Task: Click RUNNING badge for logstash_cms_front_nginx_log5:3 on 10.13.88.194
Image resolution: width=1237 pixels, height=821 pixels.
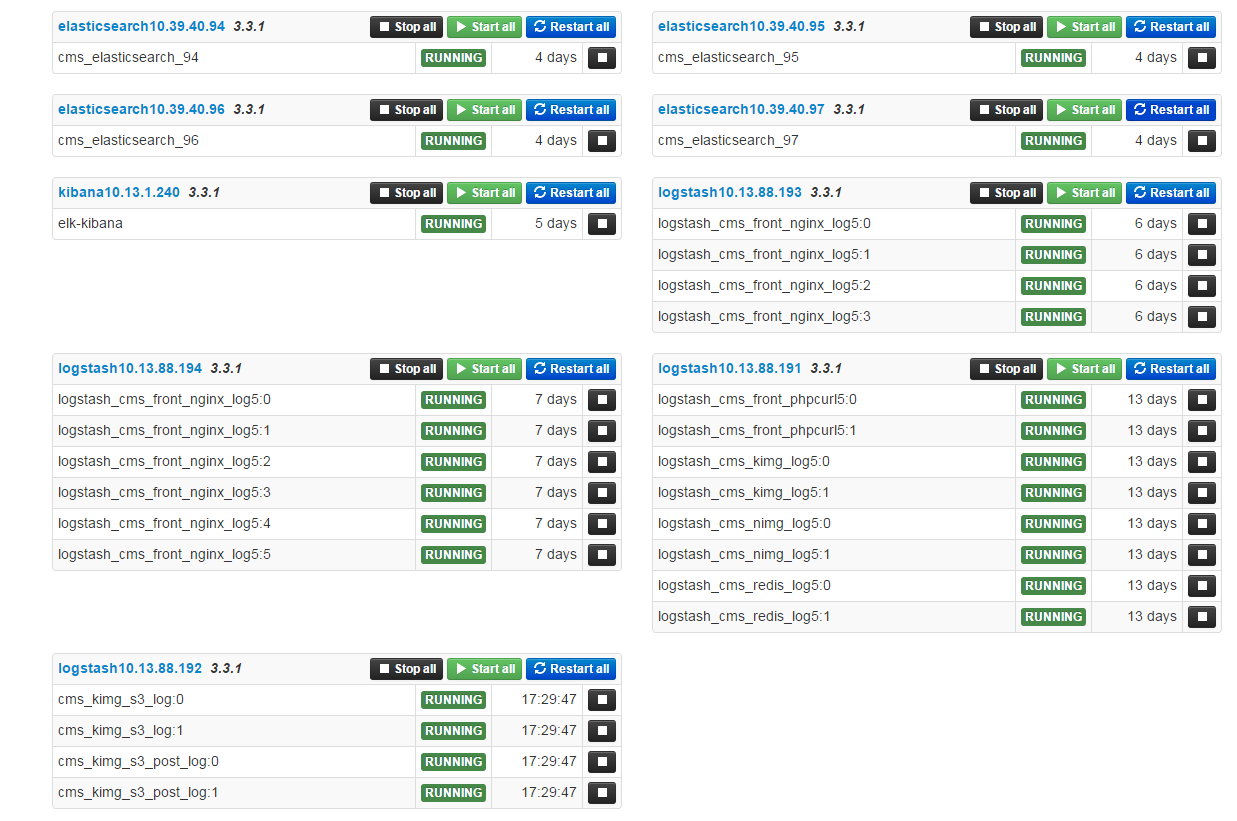Action: tap(453, 493)
